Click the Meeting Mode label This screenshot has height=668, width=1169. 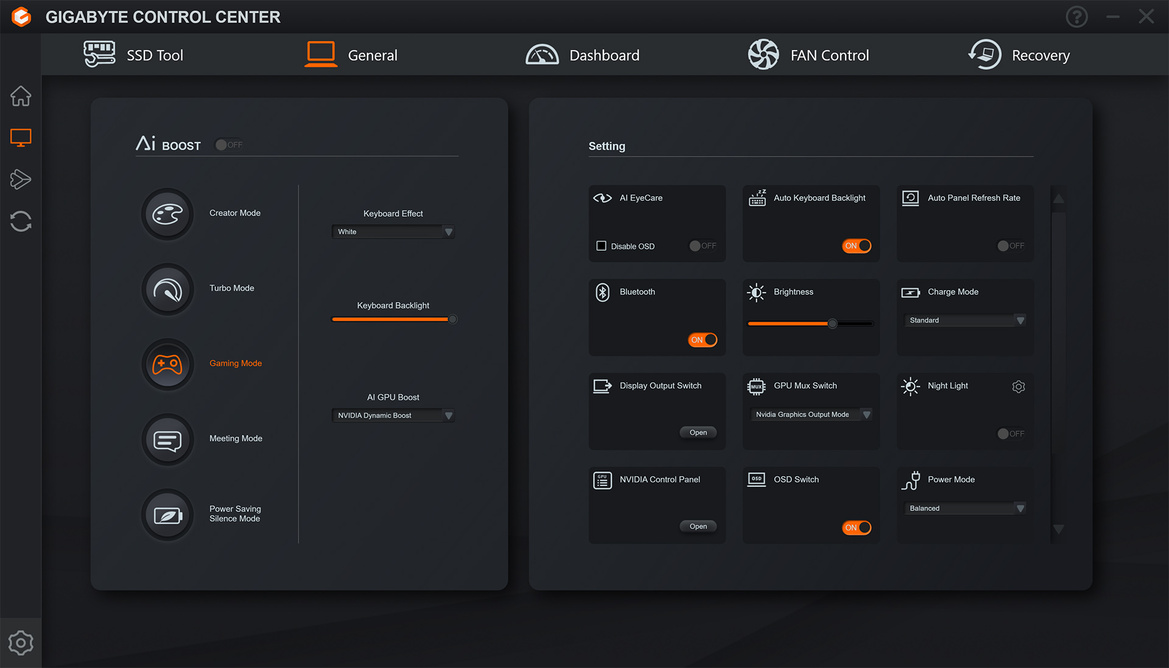coord(236,439)
